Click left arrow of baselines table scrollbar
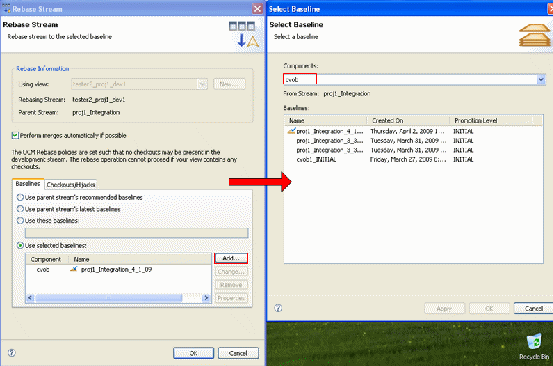Viewport: 553px width, 366px height. point(30,298)
